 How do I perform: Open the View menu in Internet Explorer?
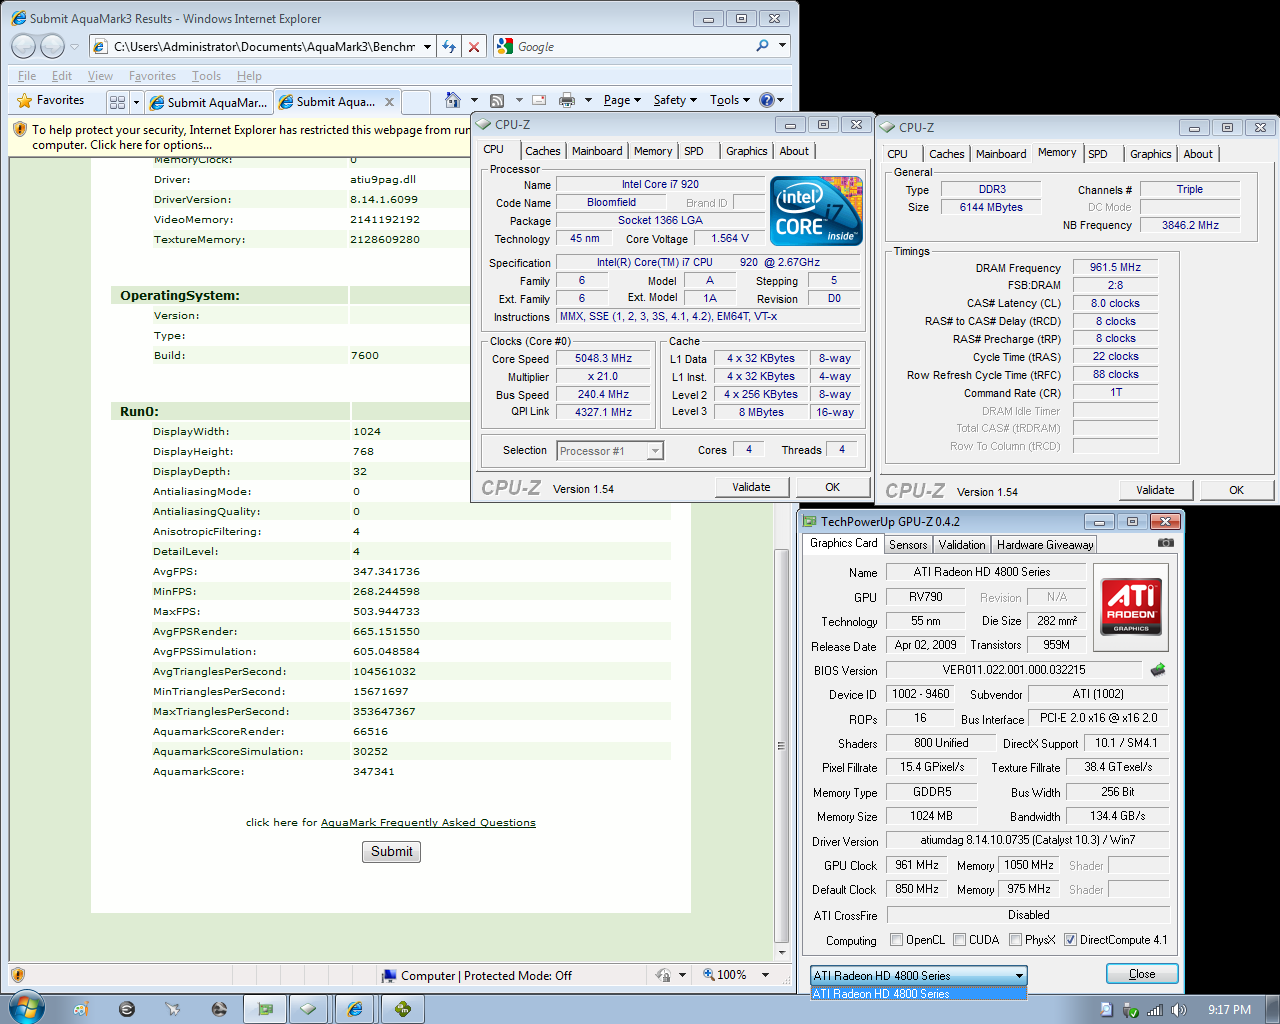tap(100, 76)
